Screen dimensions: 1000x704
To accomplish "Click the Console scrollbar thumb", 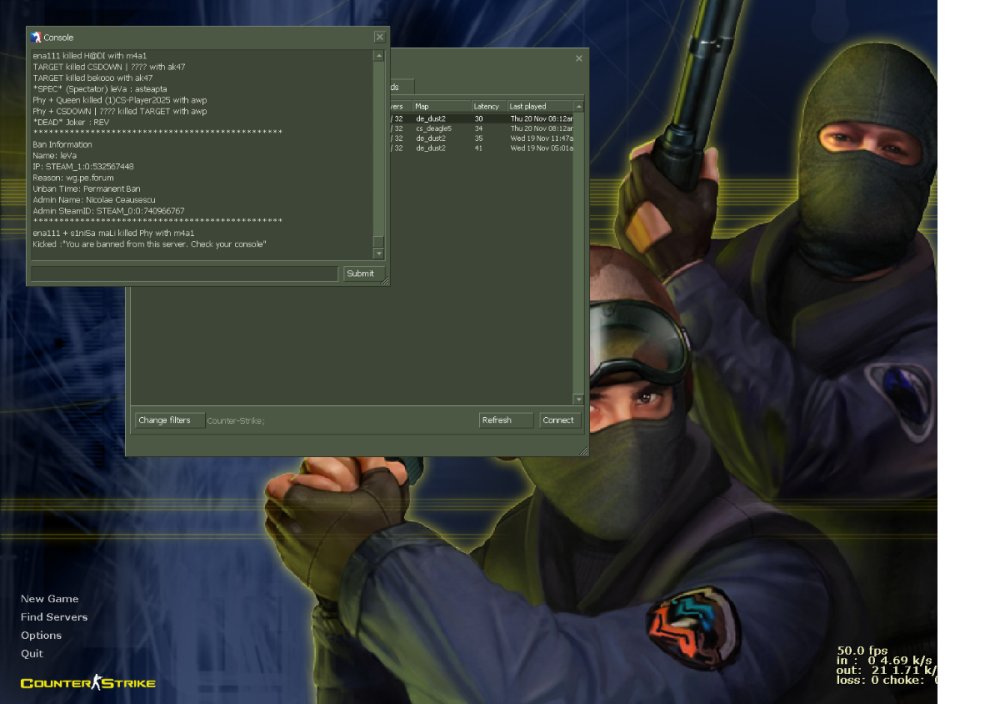I will (378, 242).
